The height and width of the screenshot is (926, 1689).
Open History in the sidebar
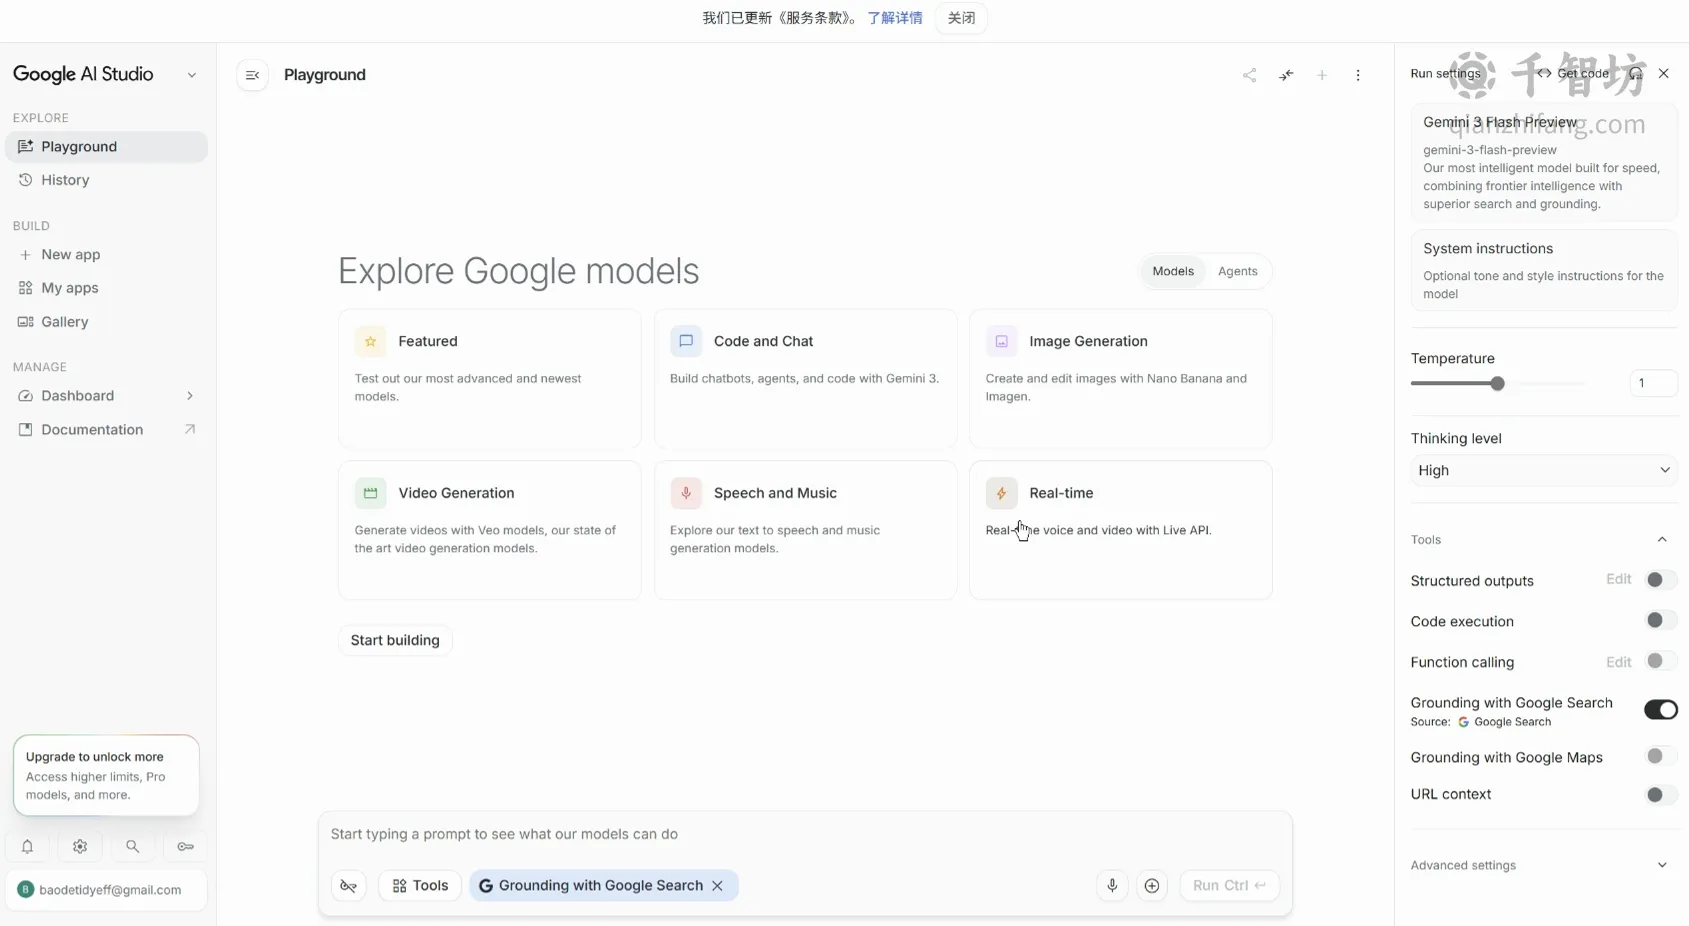pos(106,180)
